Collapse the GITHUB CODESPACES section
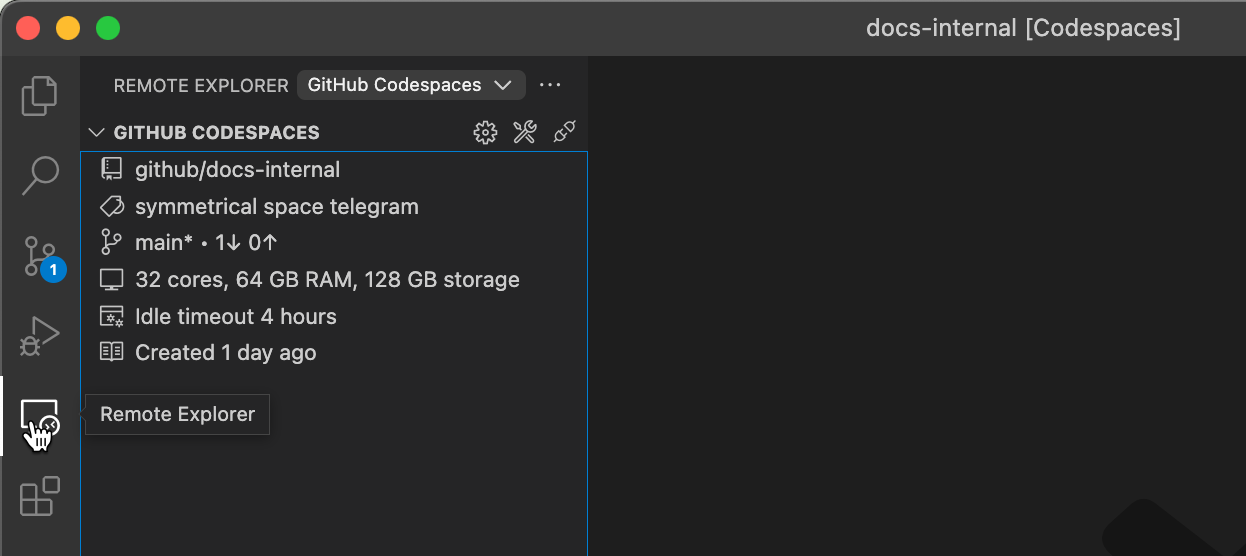 [x=97, y=133]
